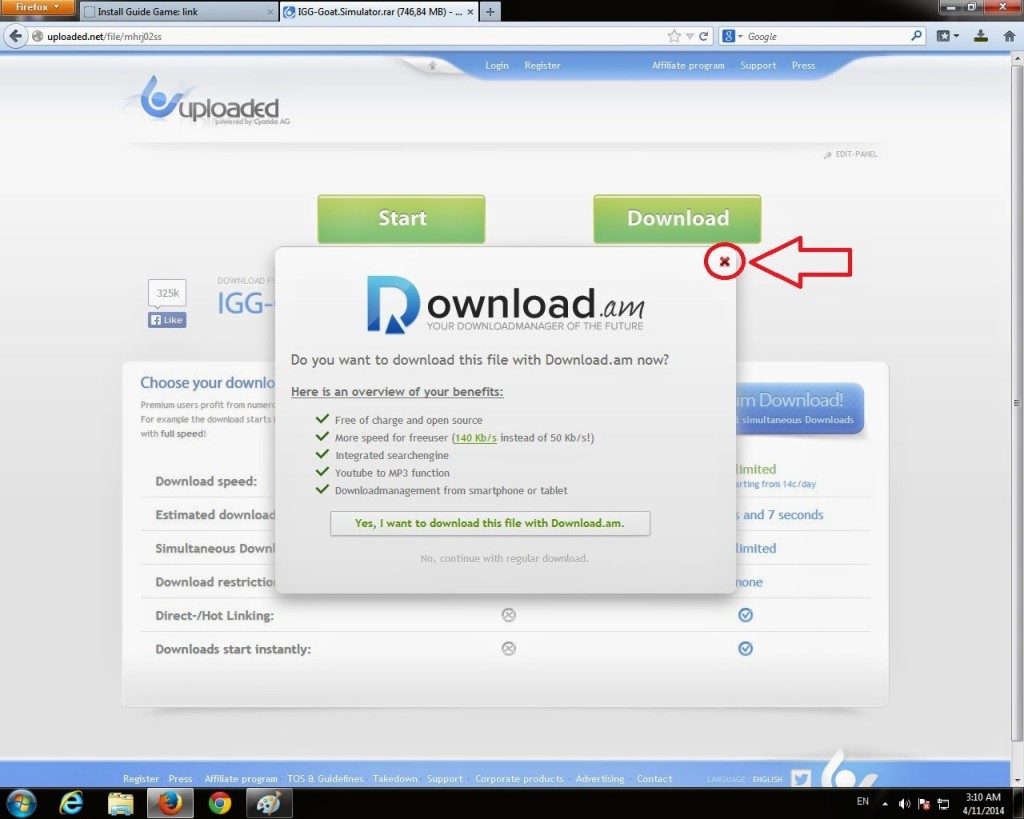Screen dimensions: 1024x819
Task: Go to Firefox home page icon
Action: [1010, 36]
